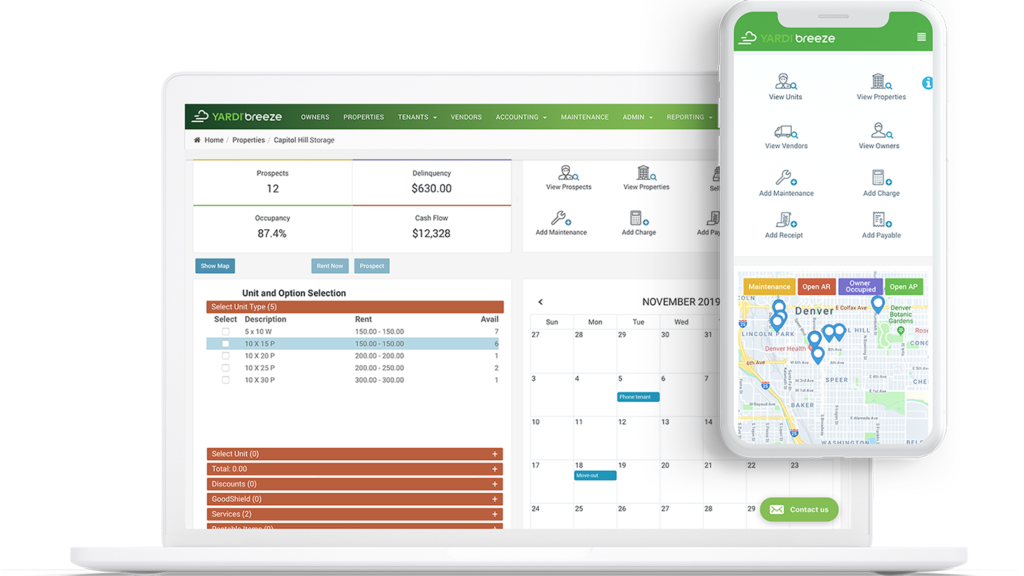The height and width of the screenshot is (576, 1024).
Task: Open the hamburger menu on the mobile app
Action: click(x=923, y=36)
